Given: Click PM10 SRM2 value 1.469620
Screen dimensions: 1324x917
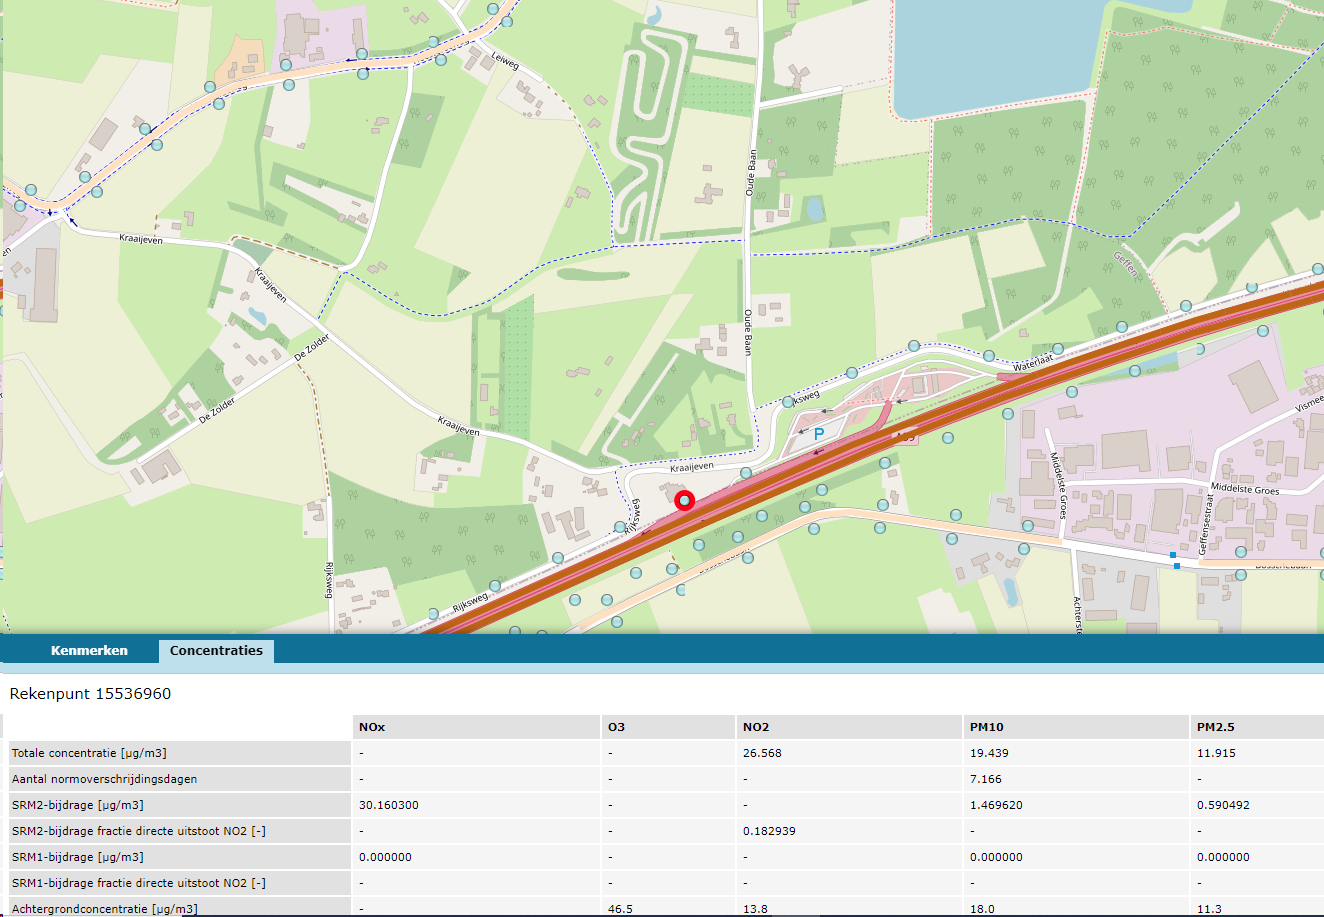Looking at the screenshot, I should coord(996,805).
